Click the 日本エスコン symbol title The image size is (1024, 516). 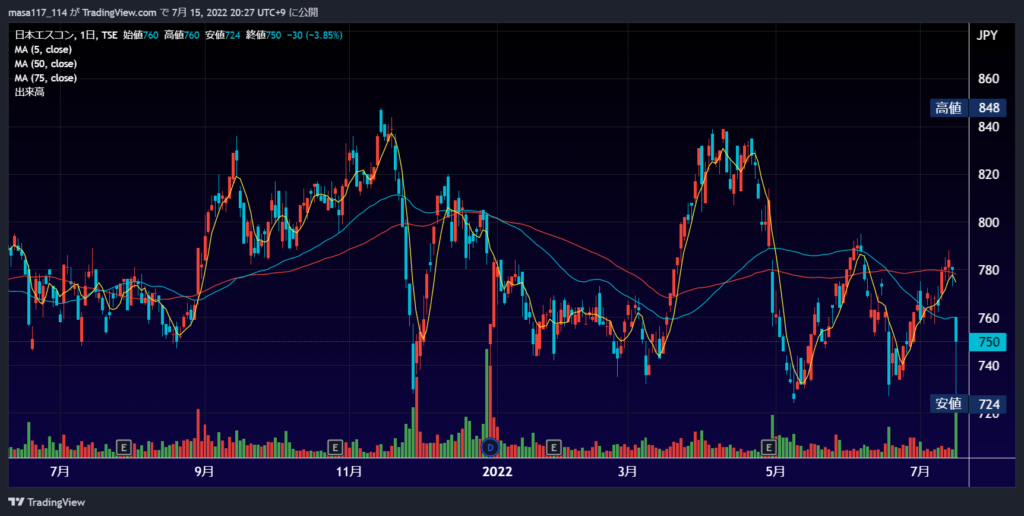click(43, 35)
